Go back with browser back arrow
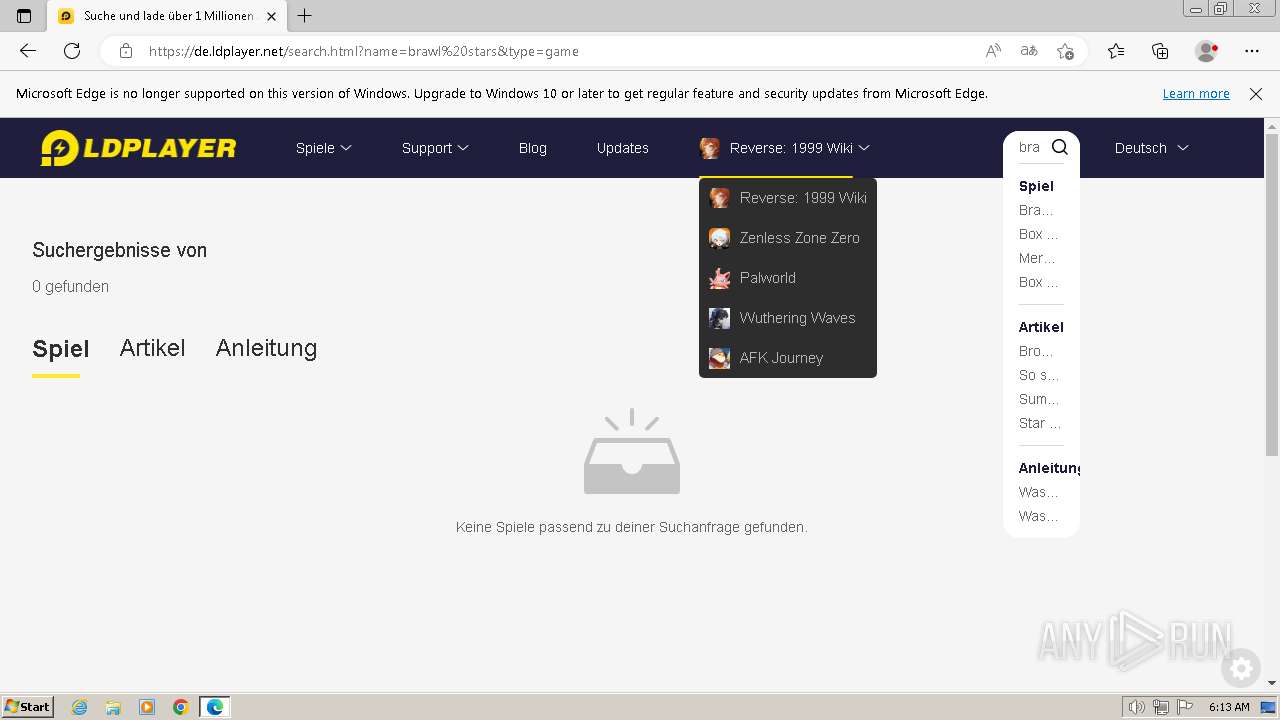Image resolution: width=1280 pixels, height=720 pixels. 28,51
